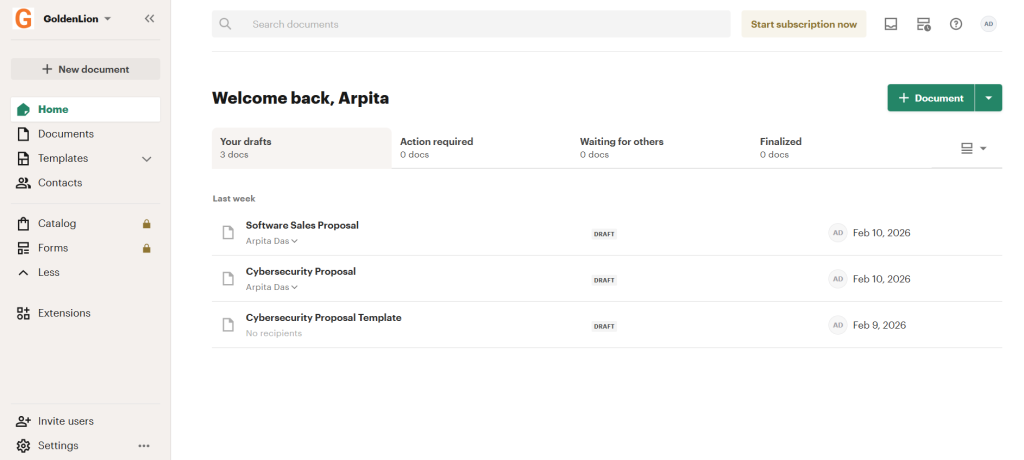1024x460 pixels.
Task: Open the Catalog section
Action: click(x=57, y=223)
